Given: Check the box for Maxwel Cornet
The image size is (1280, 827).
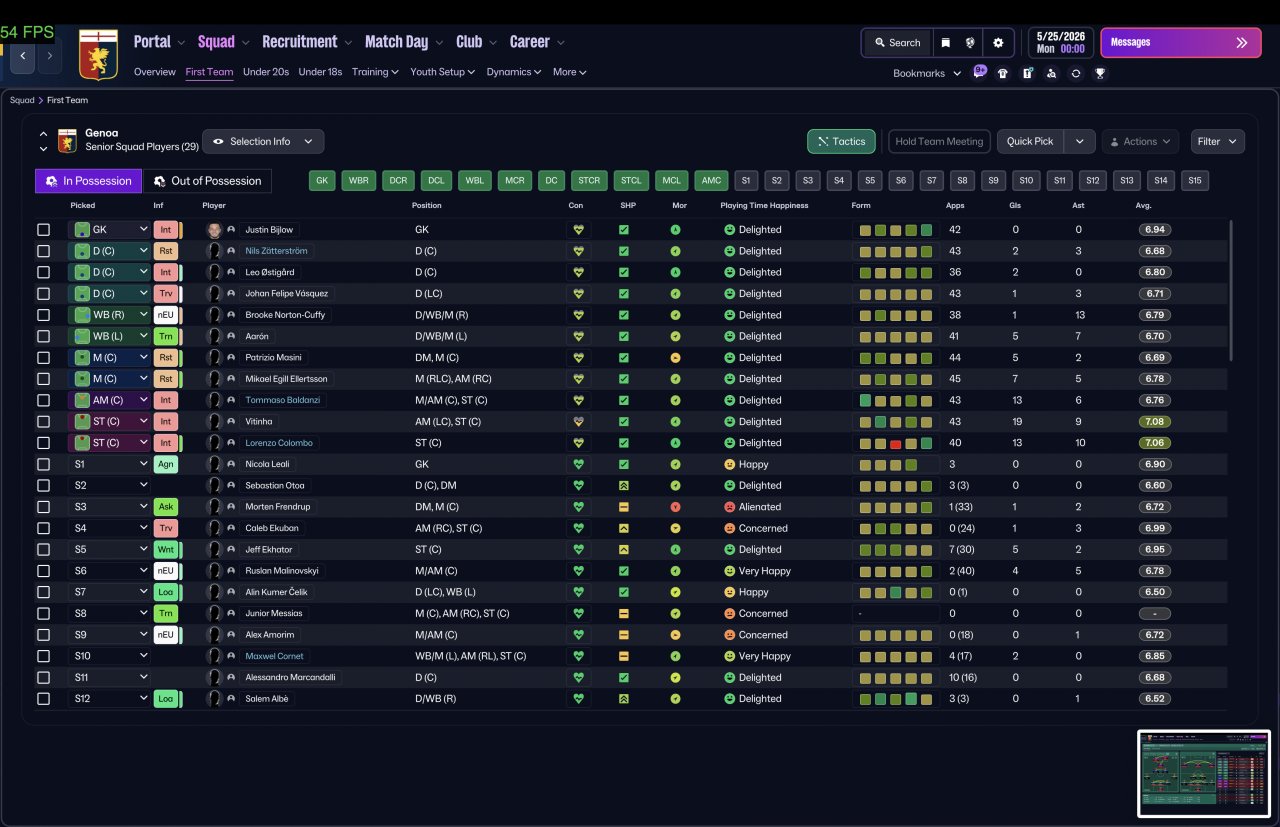Looking at the screenshot, I should (43, 657).
